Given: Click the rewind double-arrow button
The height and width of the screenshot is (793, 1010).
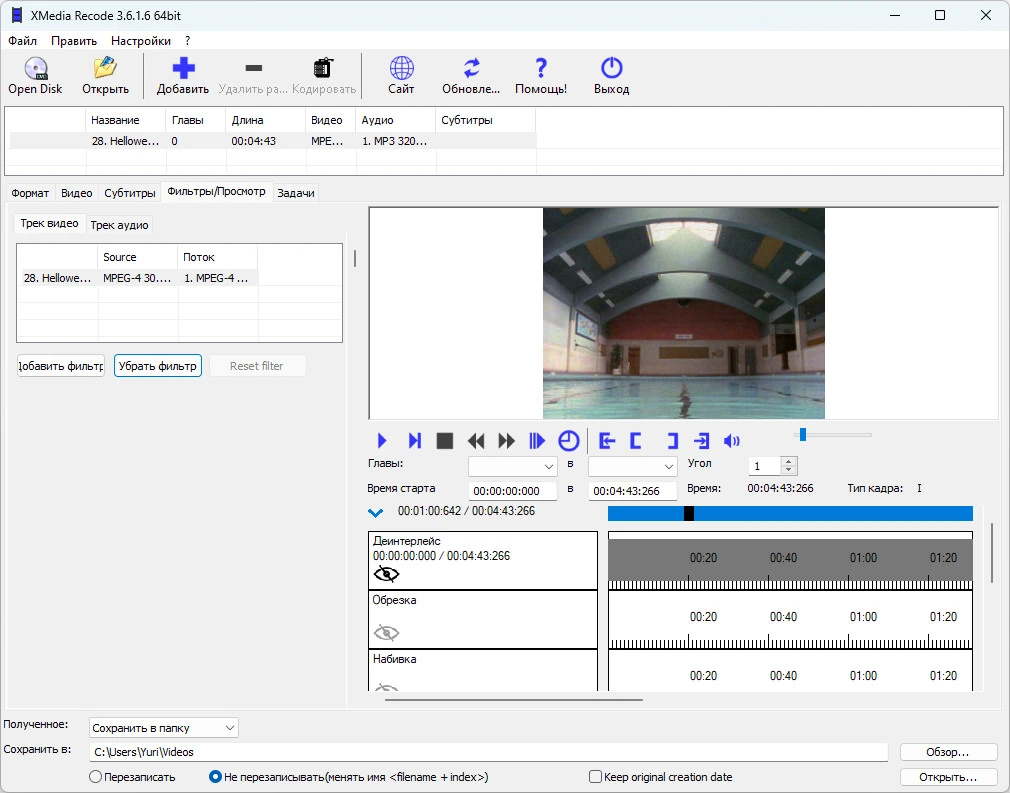Looking at the screenshot, I should pos(476,441).
